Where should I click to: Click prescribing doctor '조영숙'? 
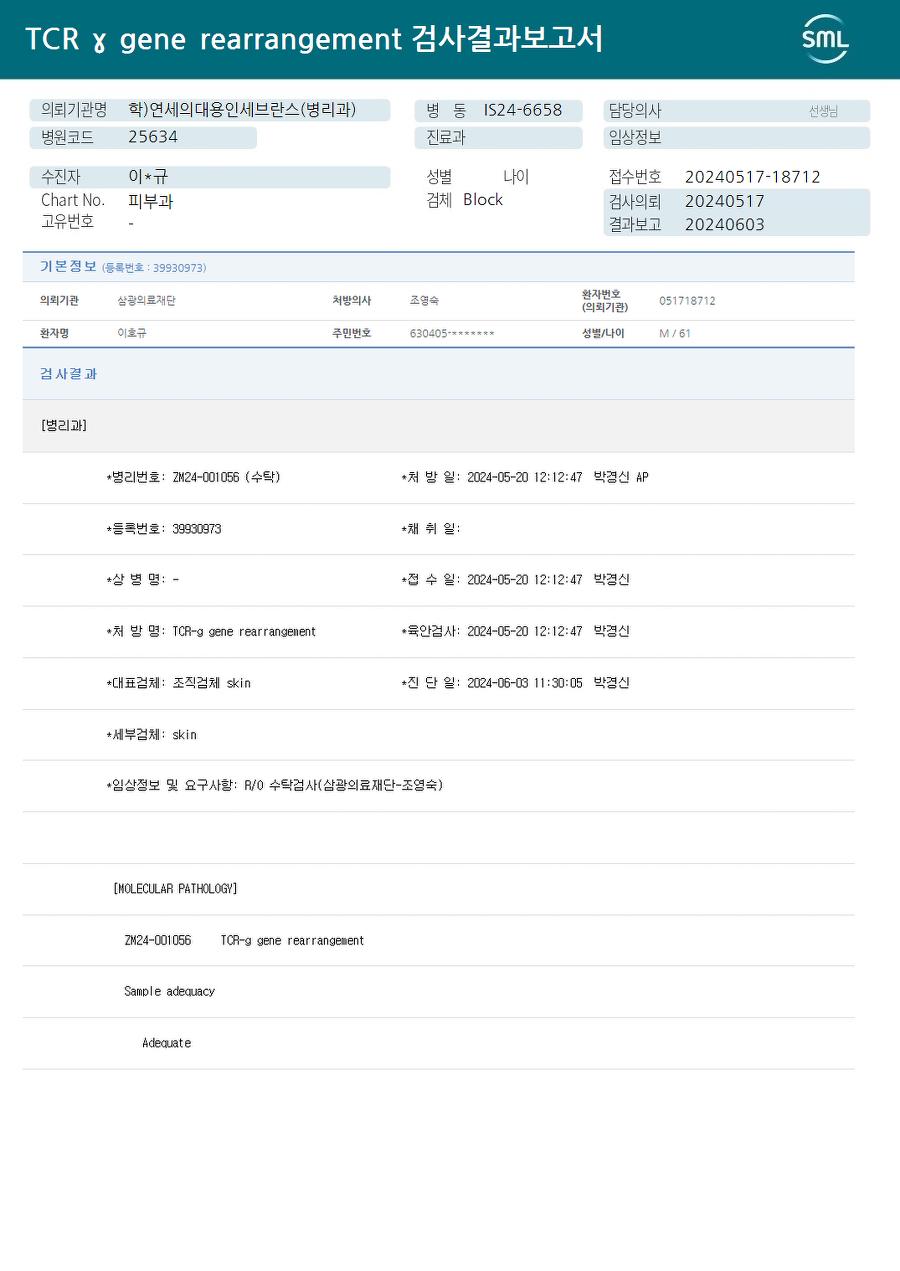424,301
